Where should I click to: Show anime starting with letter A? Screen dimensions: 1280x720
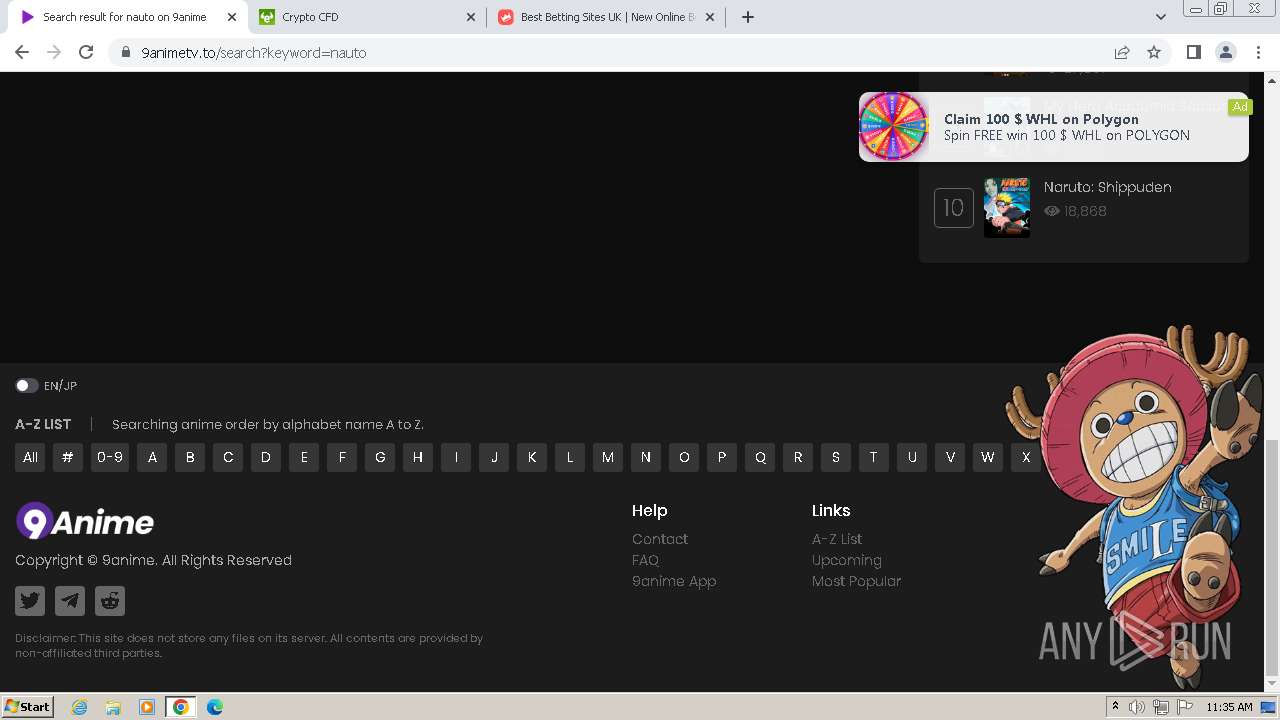[x=152, y=457]
